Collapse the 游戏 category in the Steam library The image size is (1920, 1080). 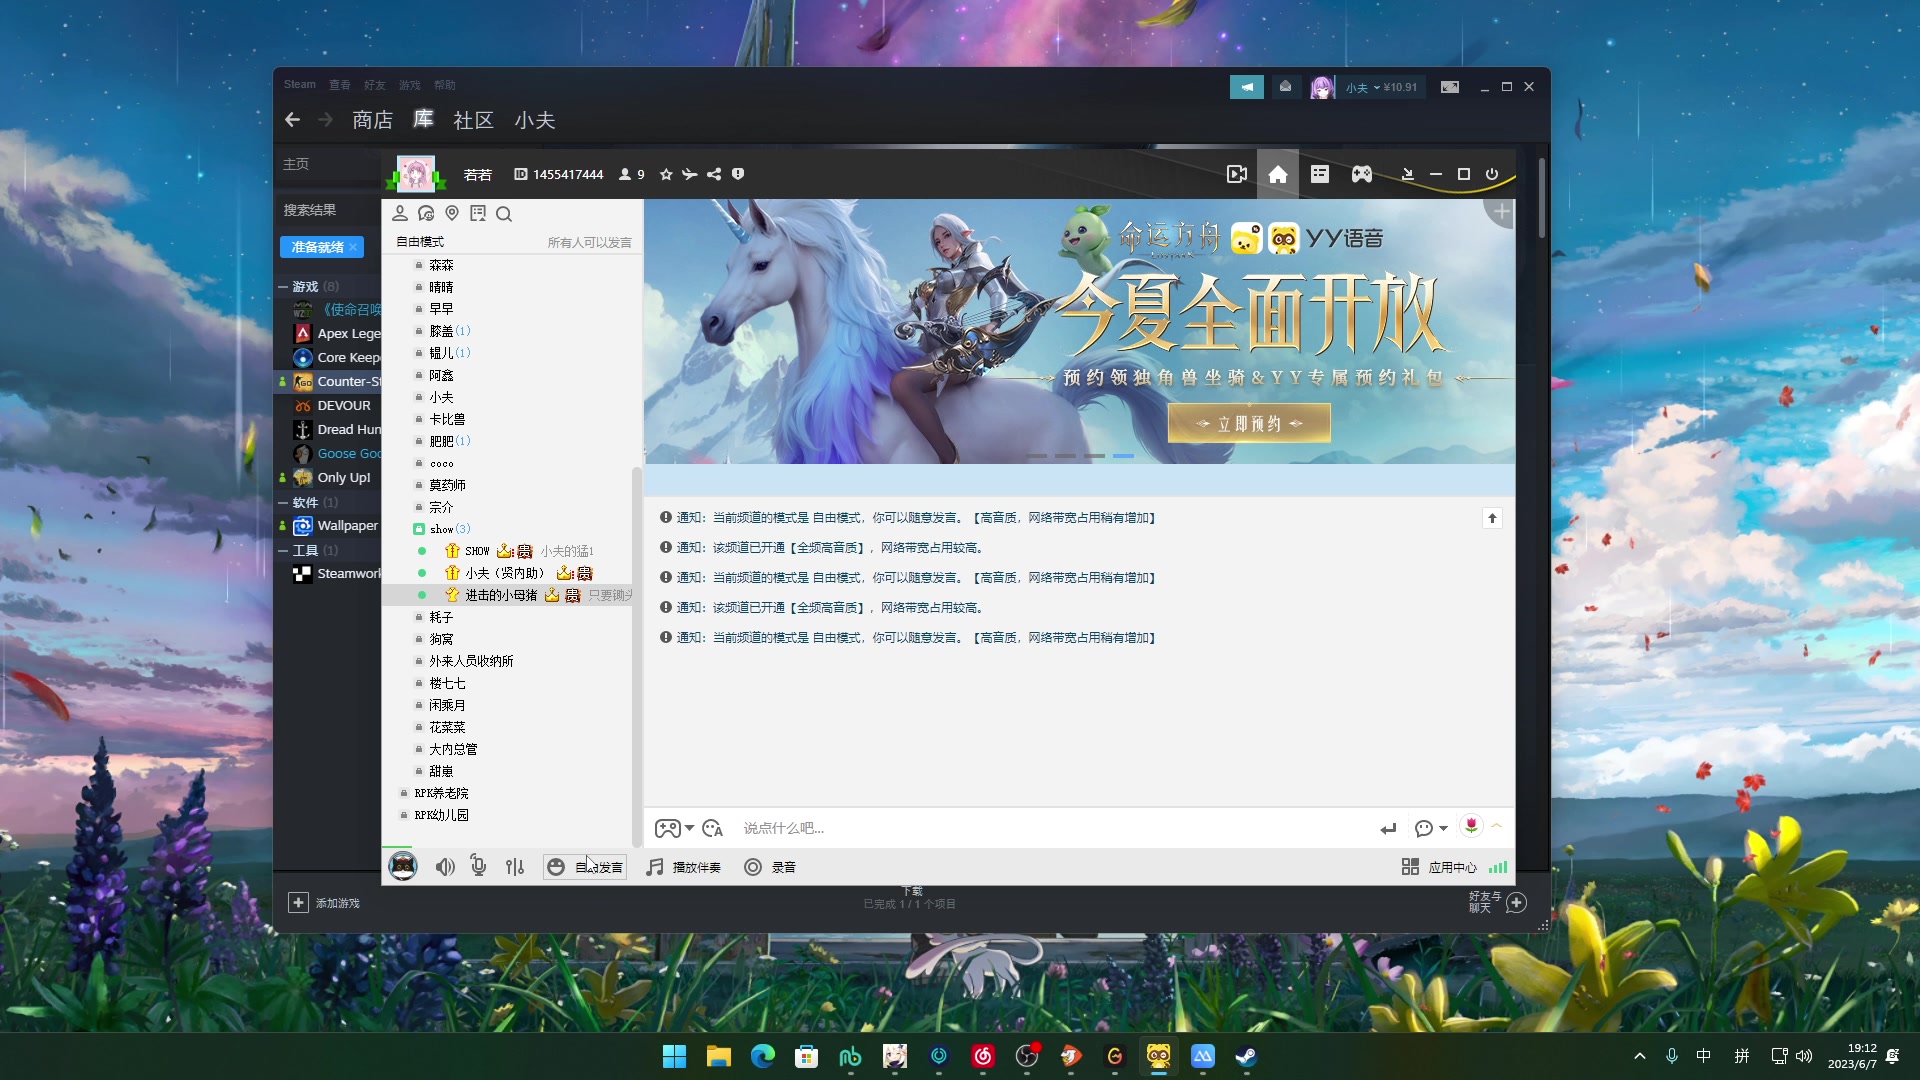(283, 287)
